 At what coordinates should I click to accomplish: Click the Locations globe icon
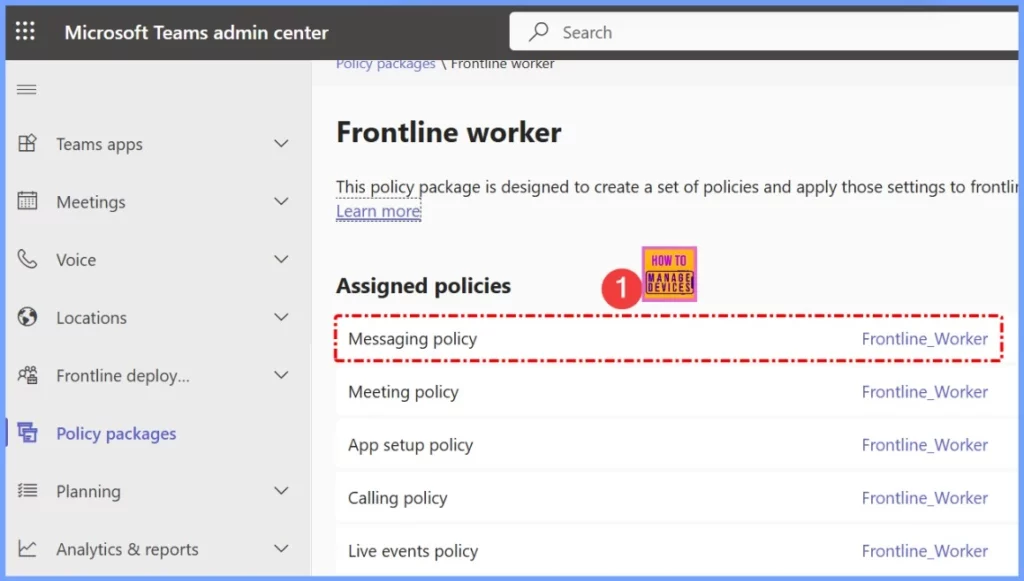point(27,317)
